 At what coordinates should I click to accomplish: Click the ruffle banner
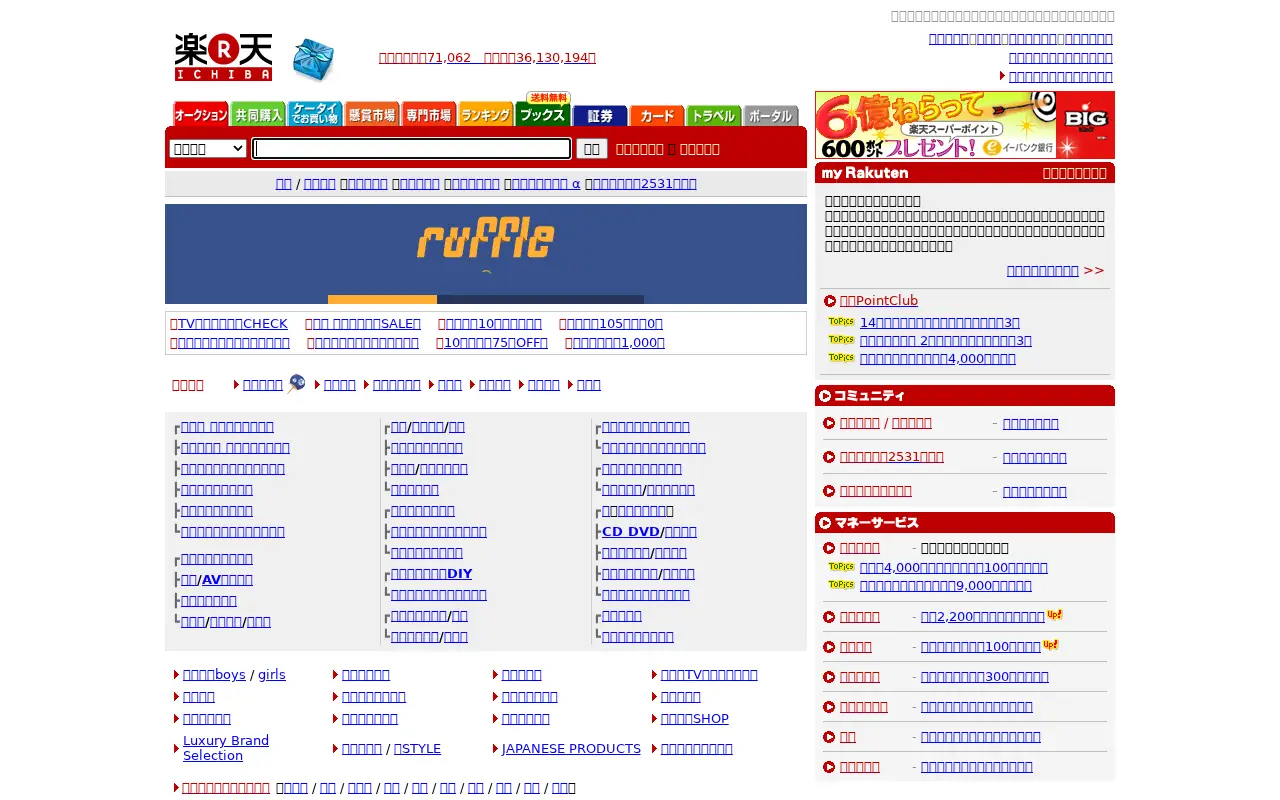click(486, 254)
